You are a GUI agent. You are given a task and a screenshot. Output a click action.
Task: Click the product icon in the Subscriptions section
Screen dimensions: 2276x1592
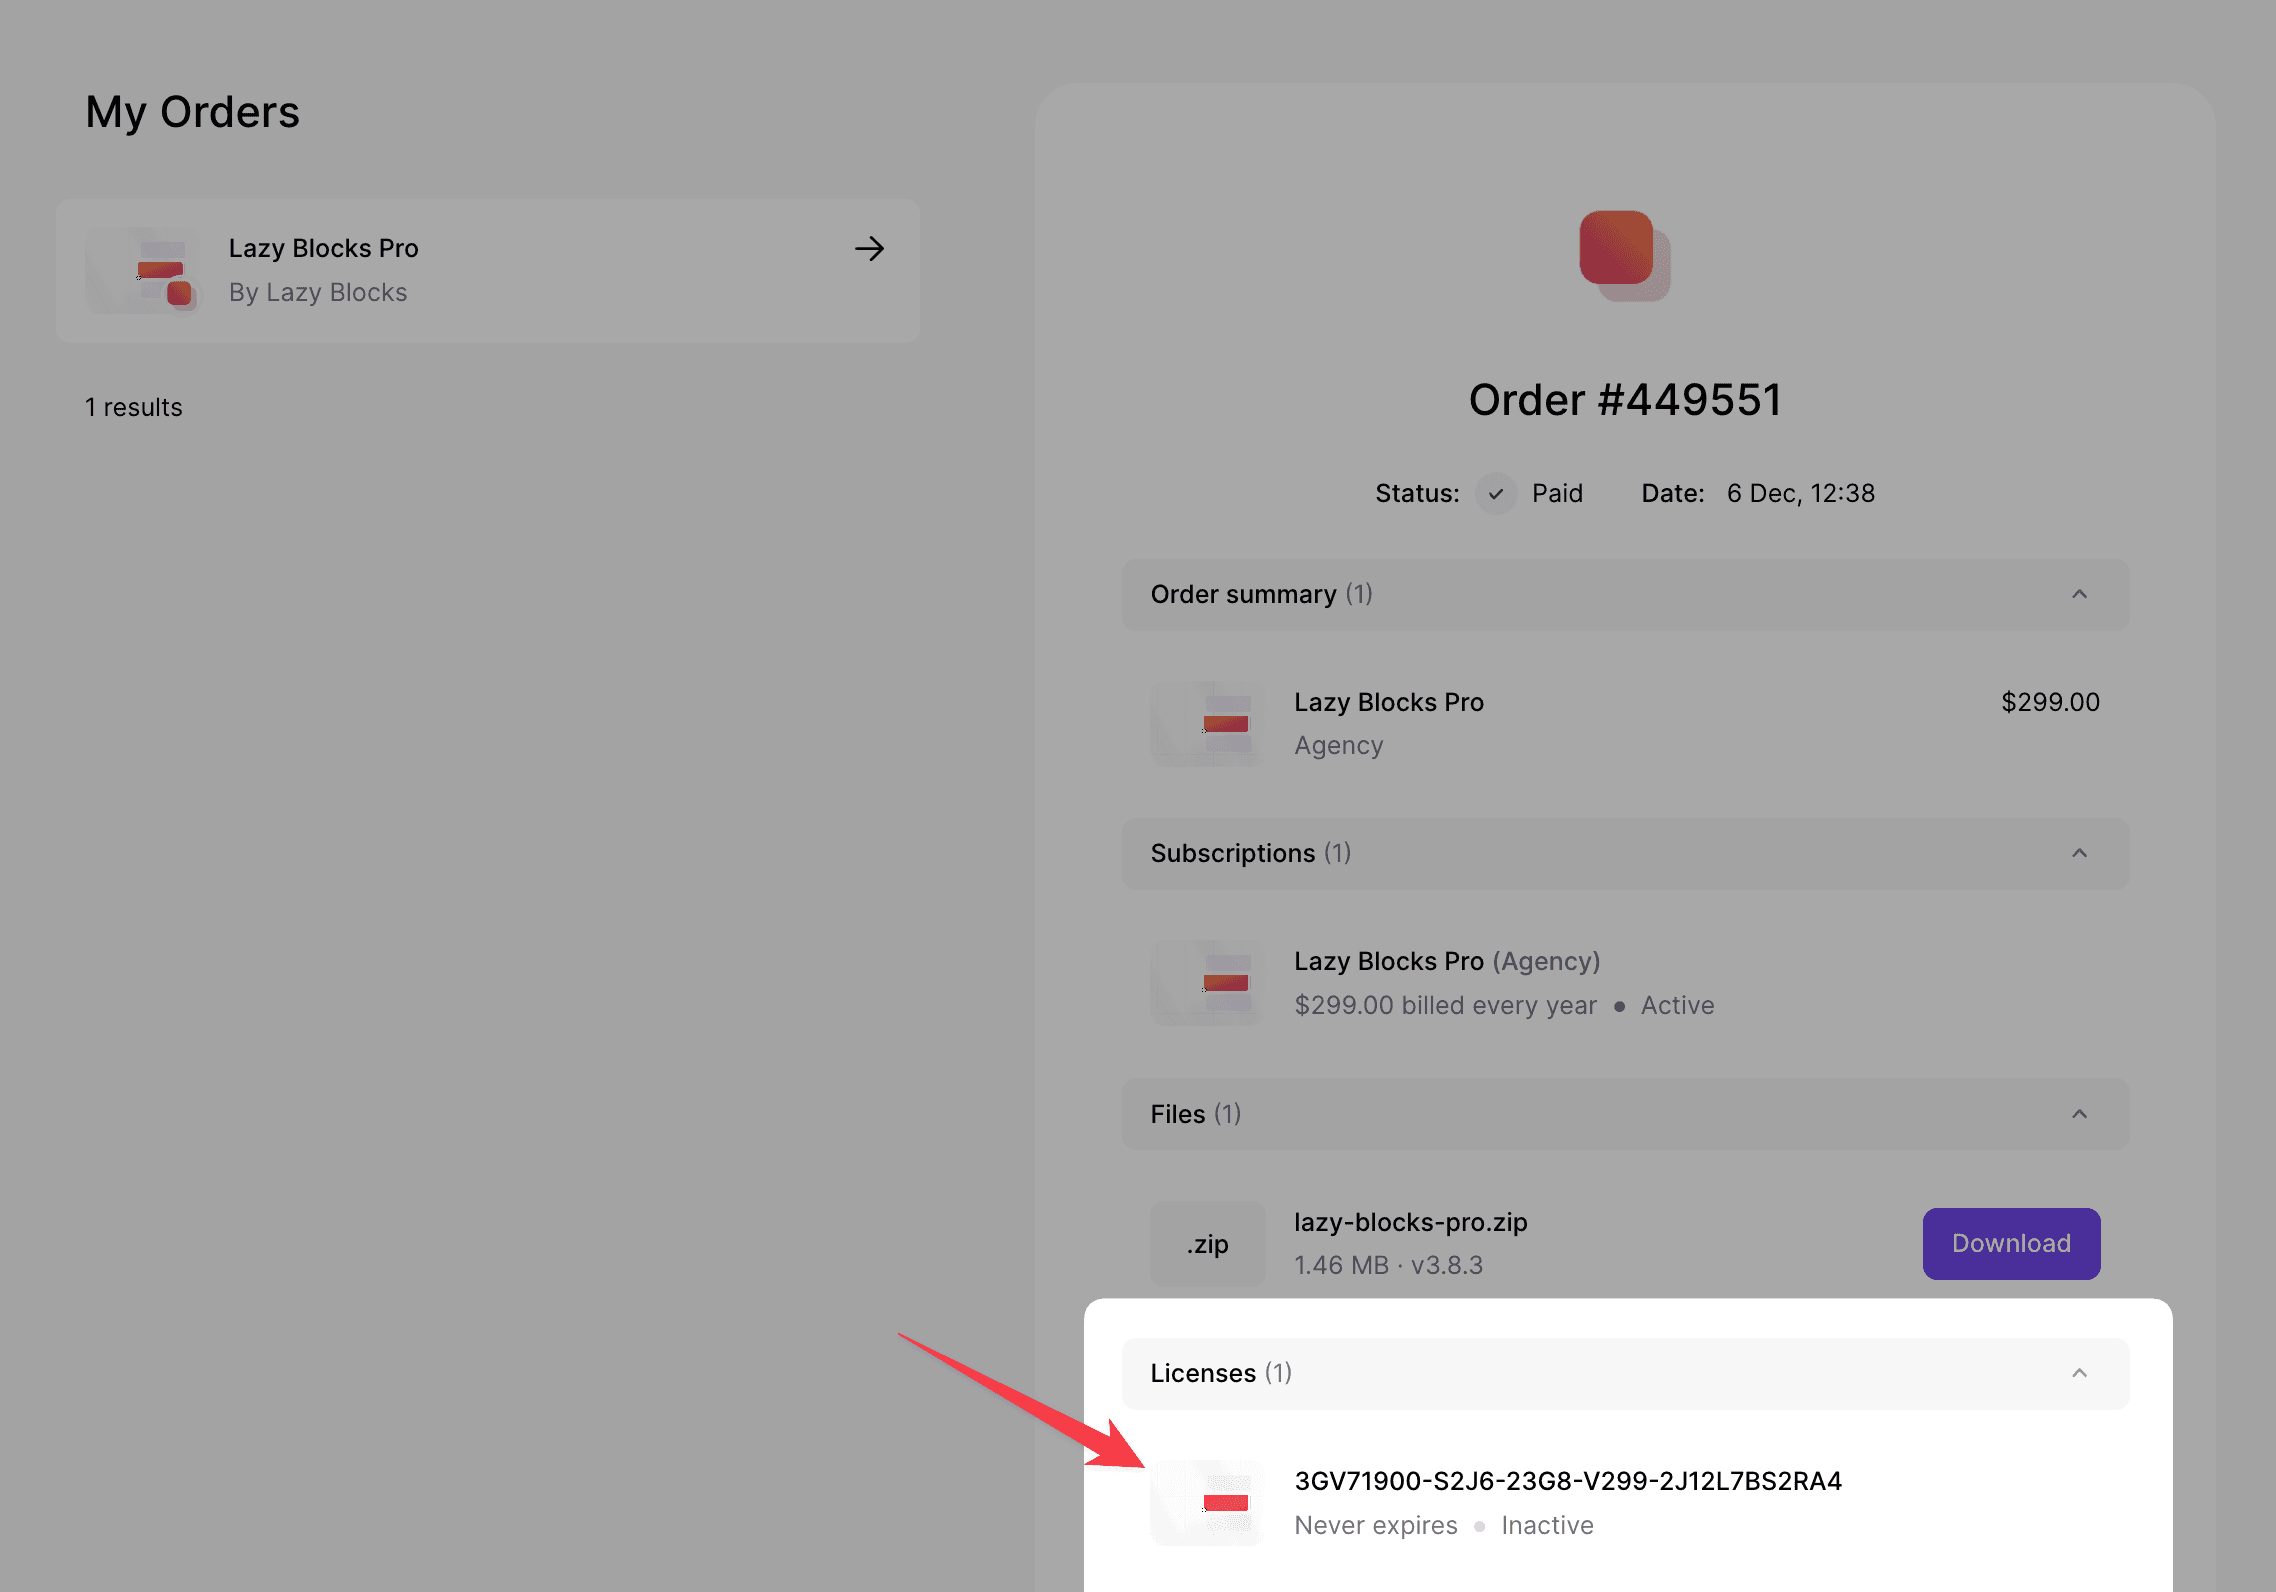1206,982
